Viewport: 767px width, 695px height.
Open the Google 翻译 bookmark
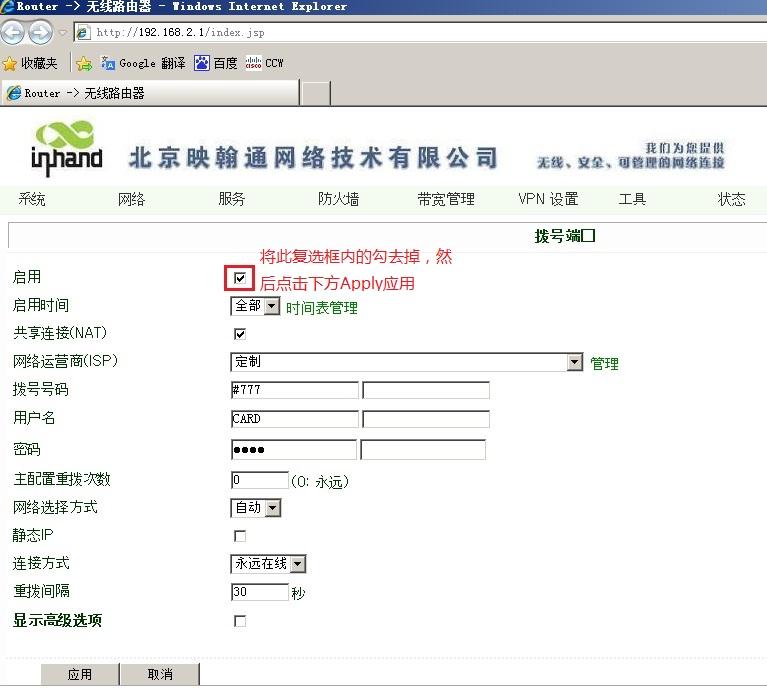coord(143,63)
